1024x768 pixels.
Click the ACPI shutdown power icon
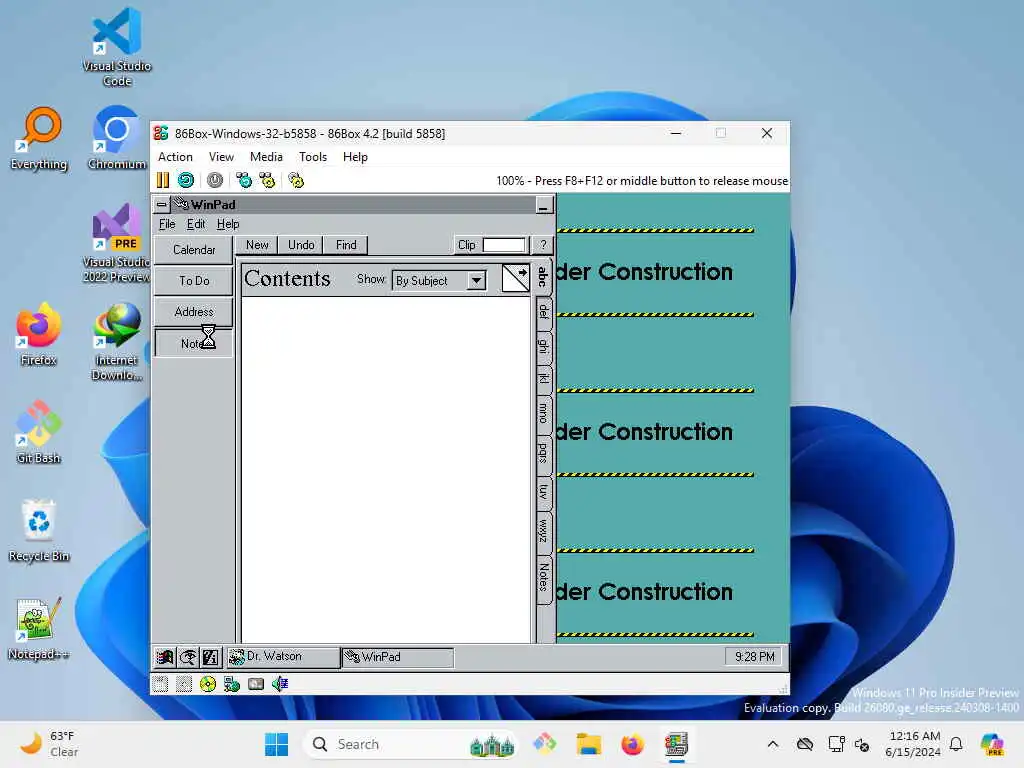click(215, 180)
